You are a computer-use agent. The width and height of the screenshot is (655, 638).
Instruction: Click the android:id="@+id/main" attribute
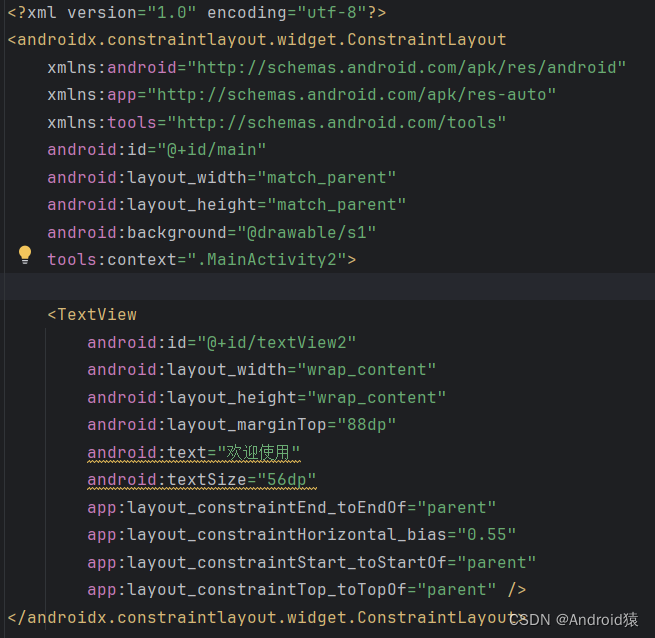tap(157, 150)
